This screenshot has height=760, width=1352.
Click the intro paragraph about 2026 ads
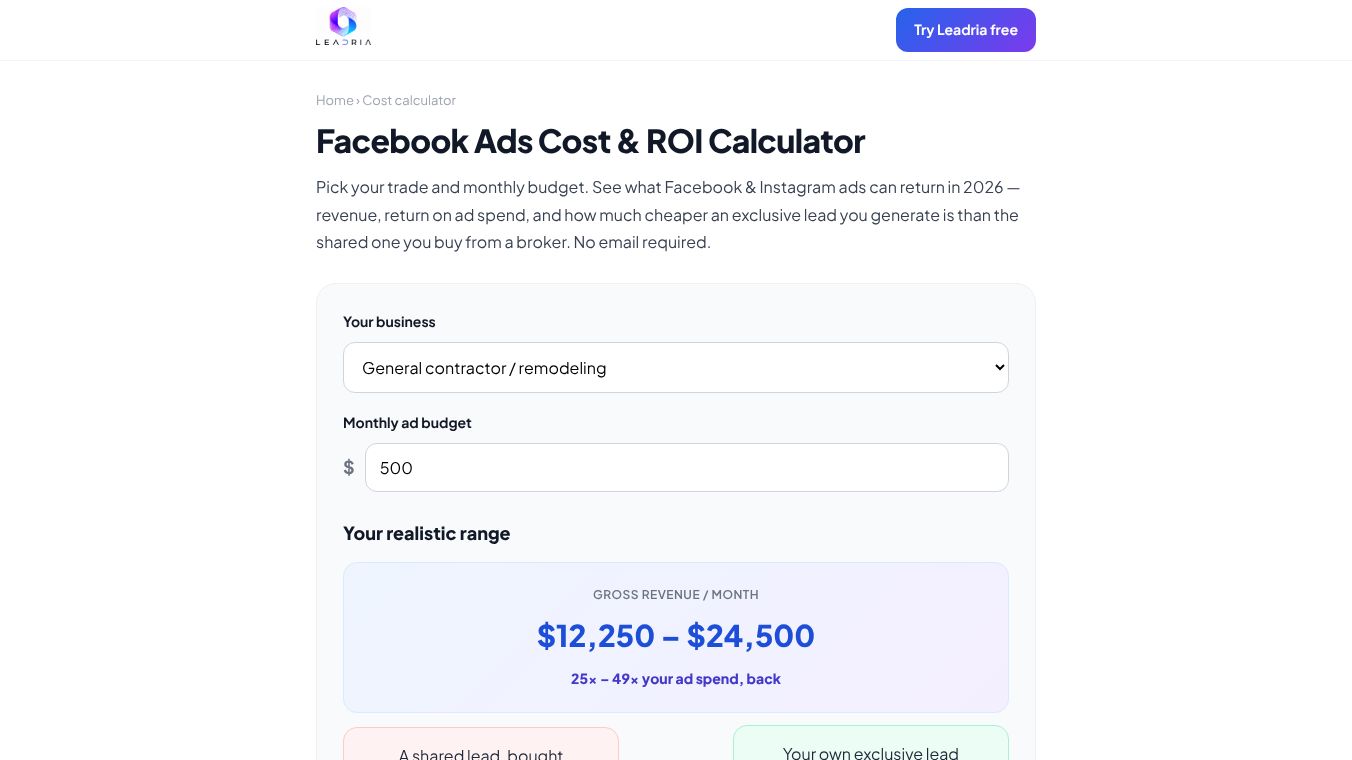click(x=668, y=215)
